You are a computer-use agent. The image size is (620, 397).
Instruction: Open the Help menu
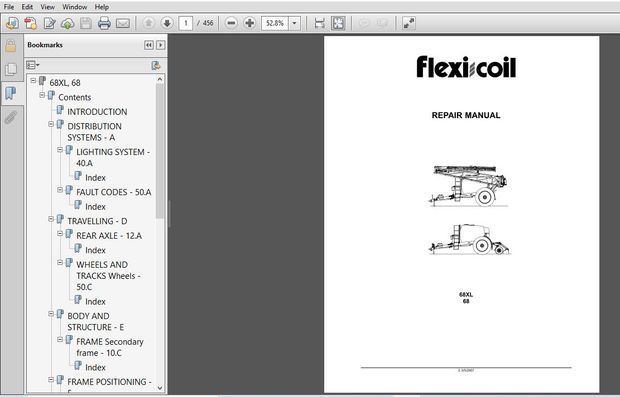coord(102,7)
